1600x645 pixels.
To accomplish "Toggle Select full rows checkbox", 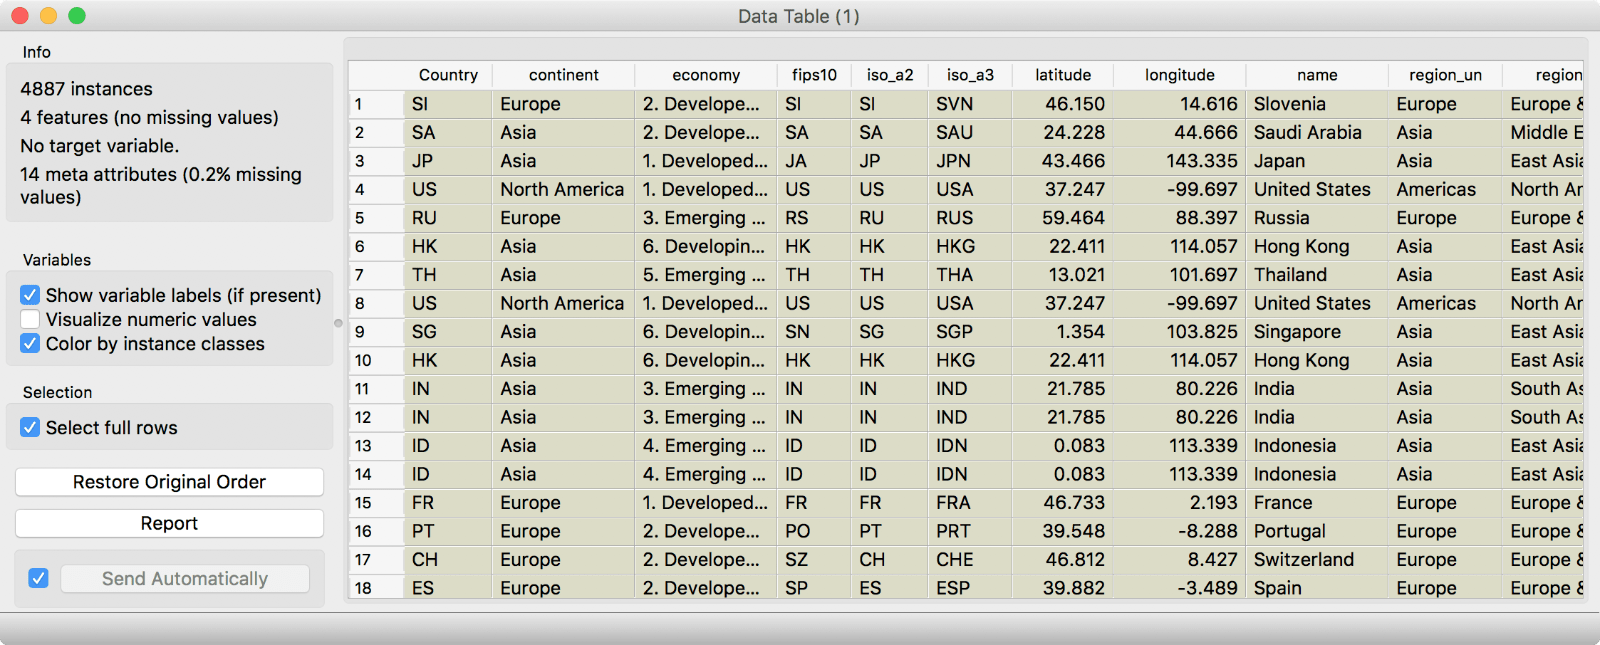I will pos(30,427).
